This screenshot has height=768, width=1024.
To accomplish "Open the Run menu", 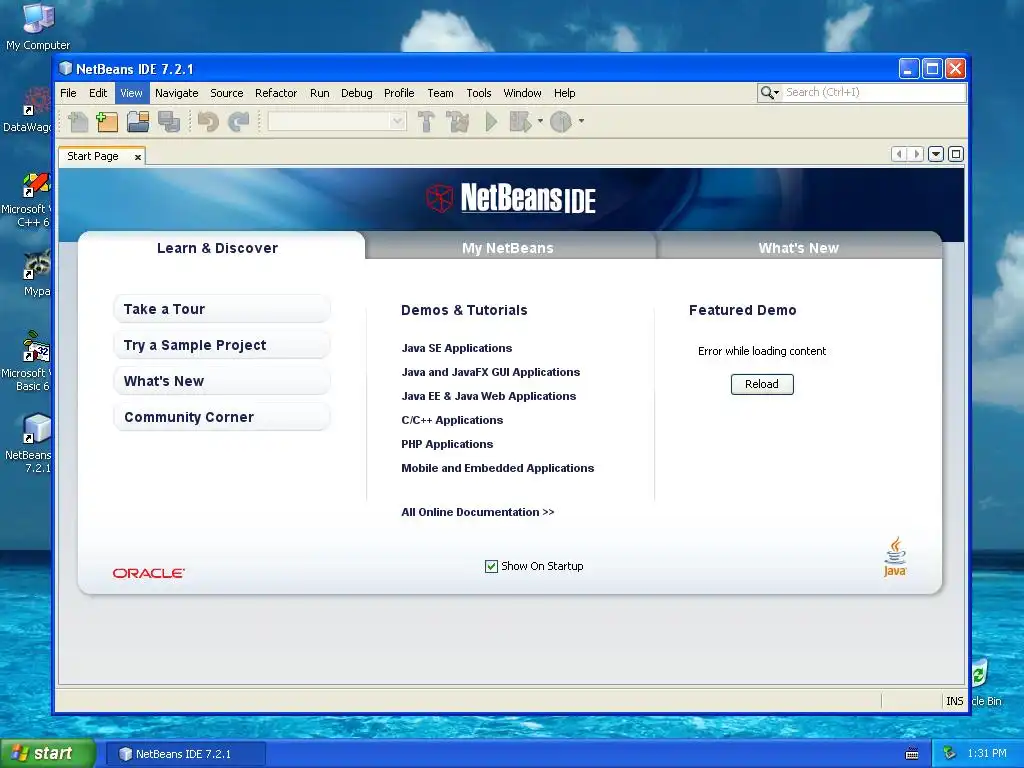I will click(x=319, y=93).
